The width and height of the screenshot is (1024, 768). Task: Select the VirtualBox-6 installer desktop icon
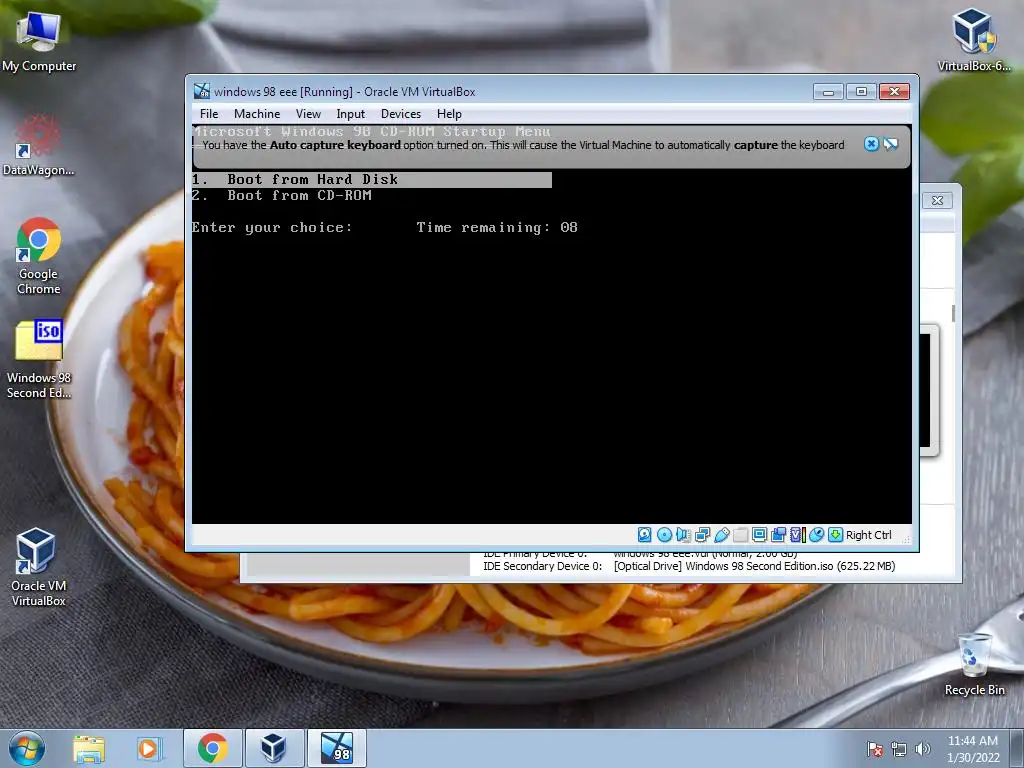coord(974,40)
